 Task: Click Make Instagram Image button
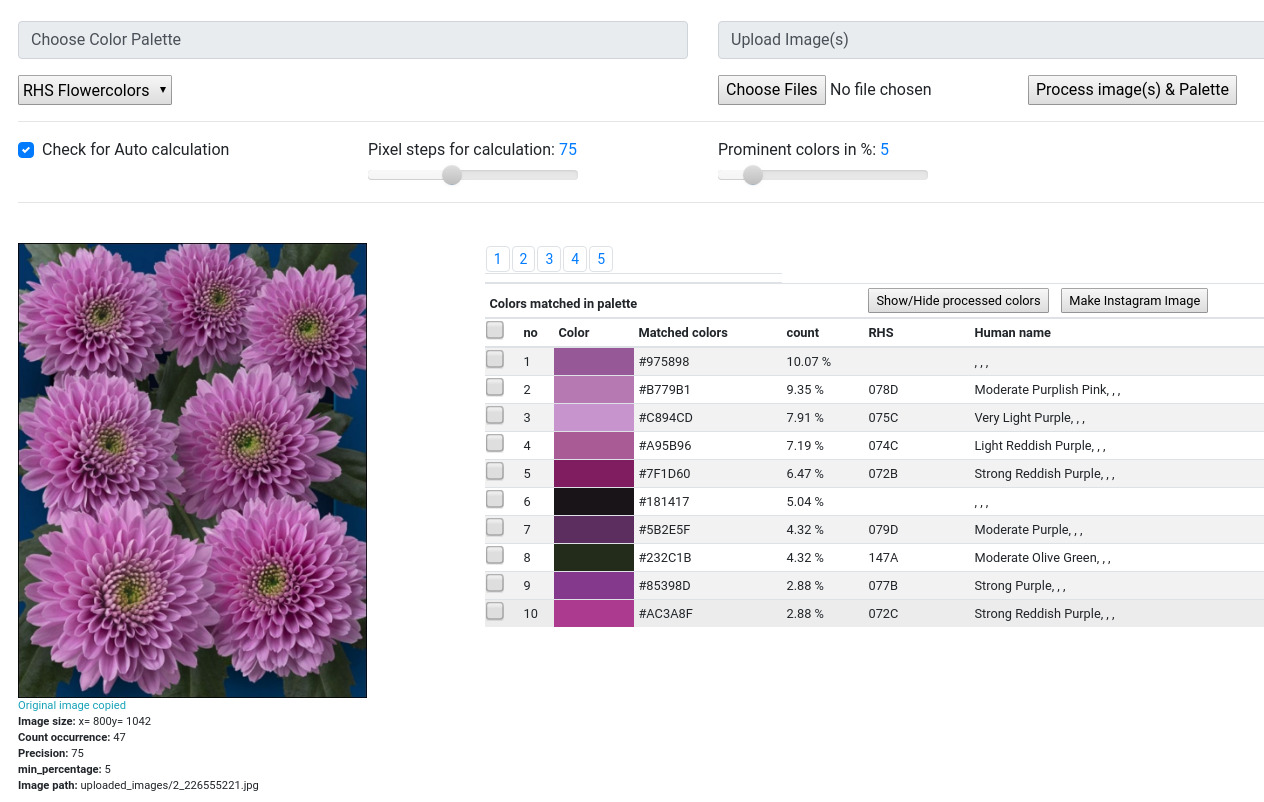click(1134, 300)
